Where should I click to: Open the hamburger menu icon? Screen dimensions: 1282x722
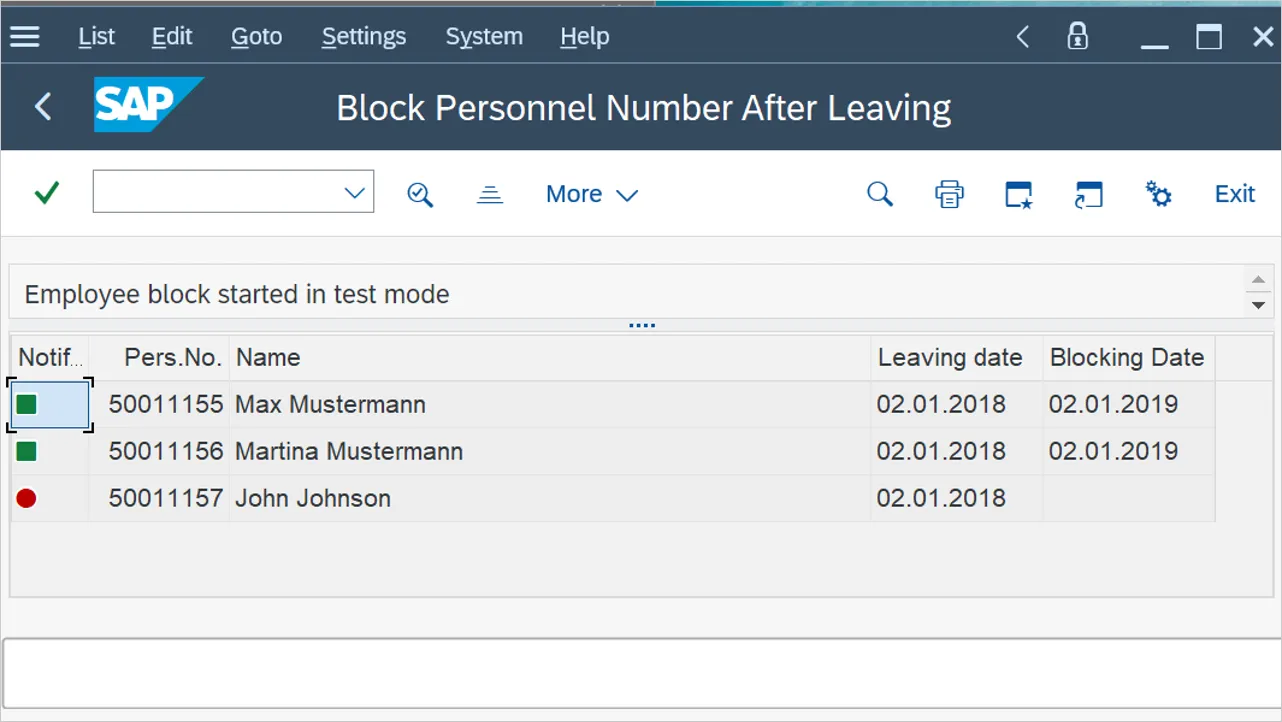pos(25,37)
